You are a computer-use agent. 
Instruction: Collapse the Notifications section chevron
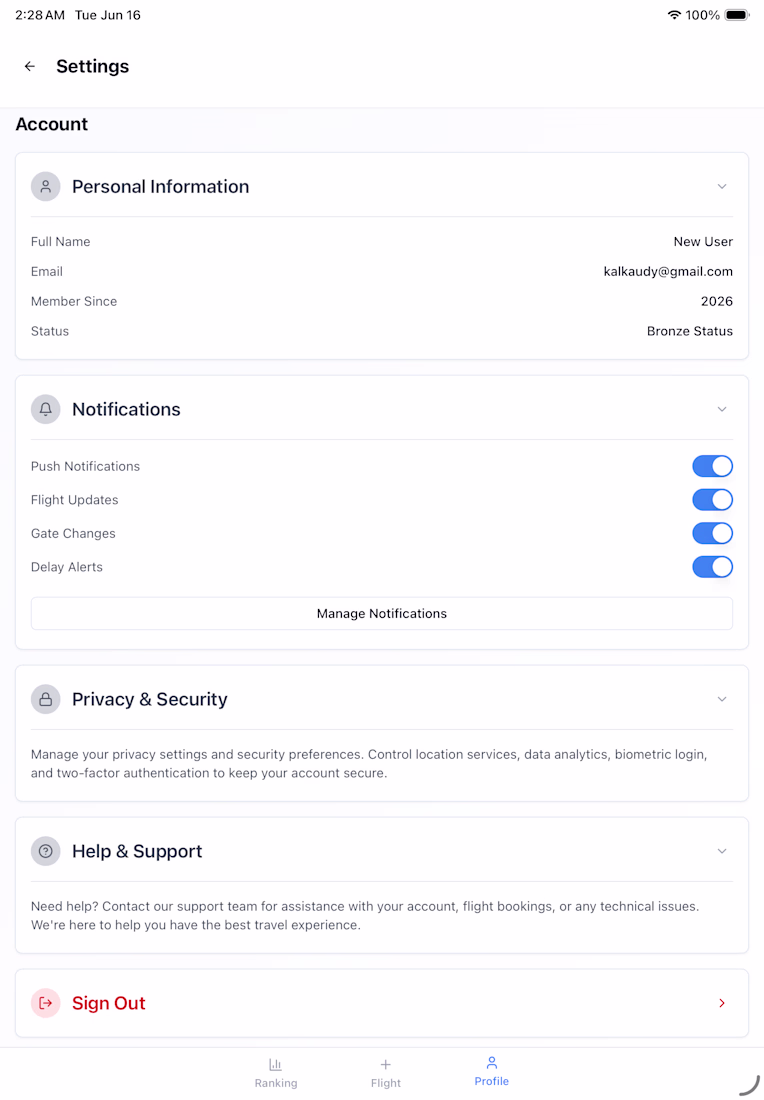[722, 409]
